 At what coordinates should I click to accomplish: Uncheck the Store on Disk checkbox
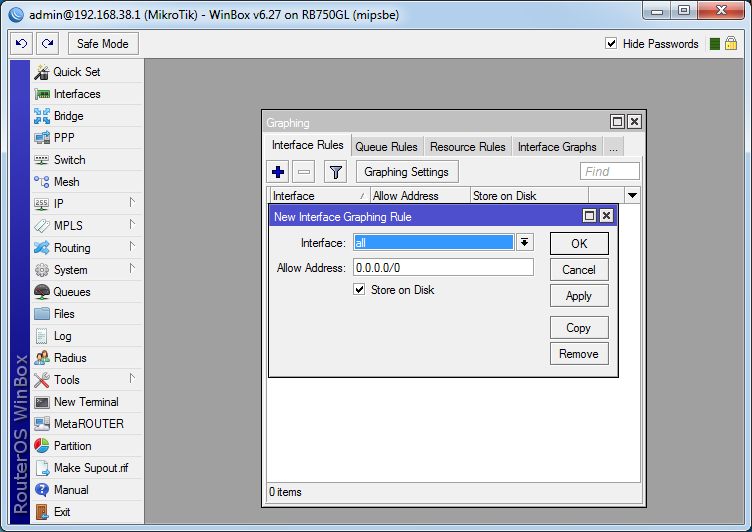[x=359, y=290]
